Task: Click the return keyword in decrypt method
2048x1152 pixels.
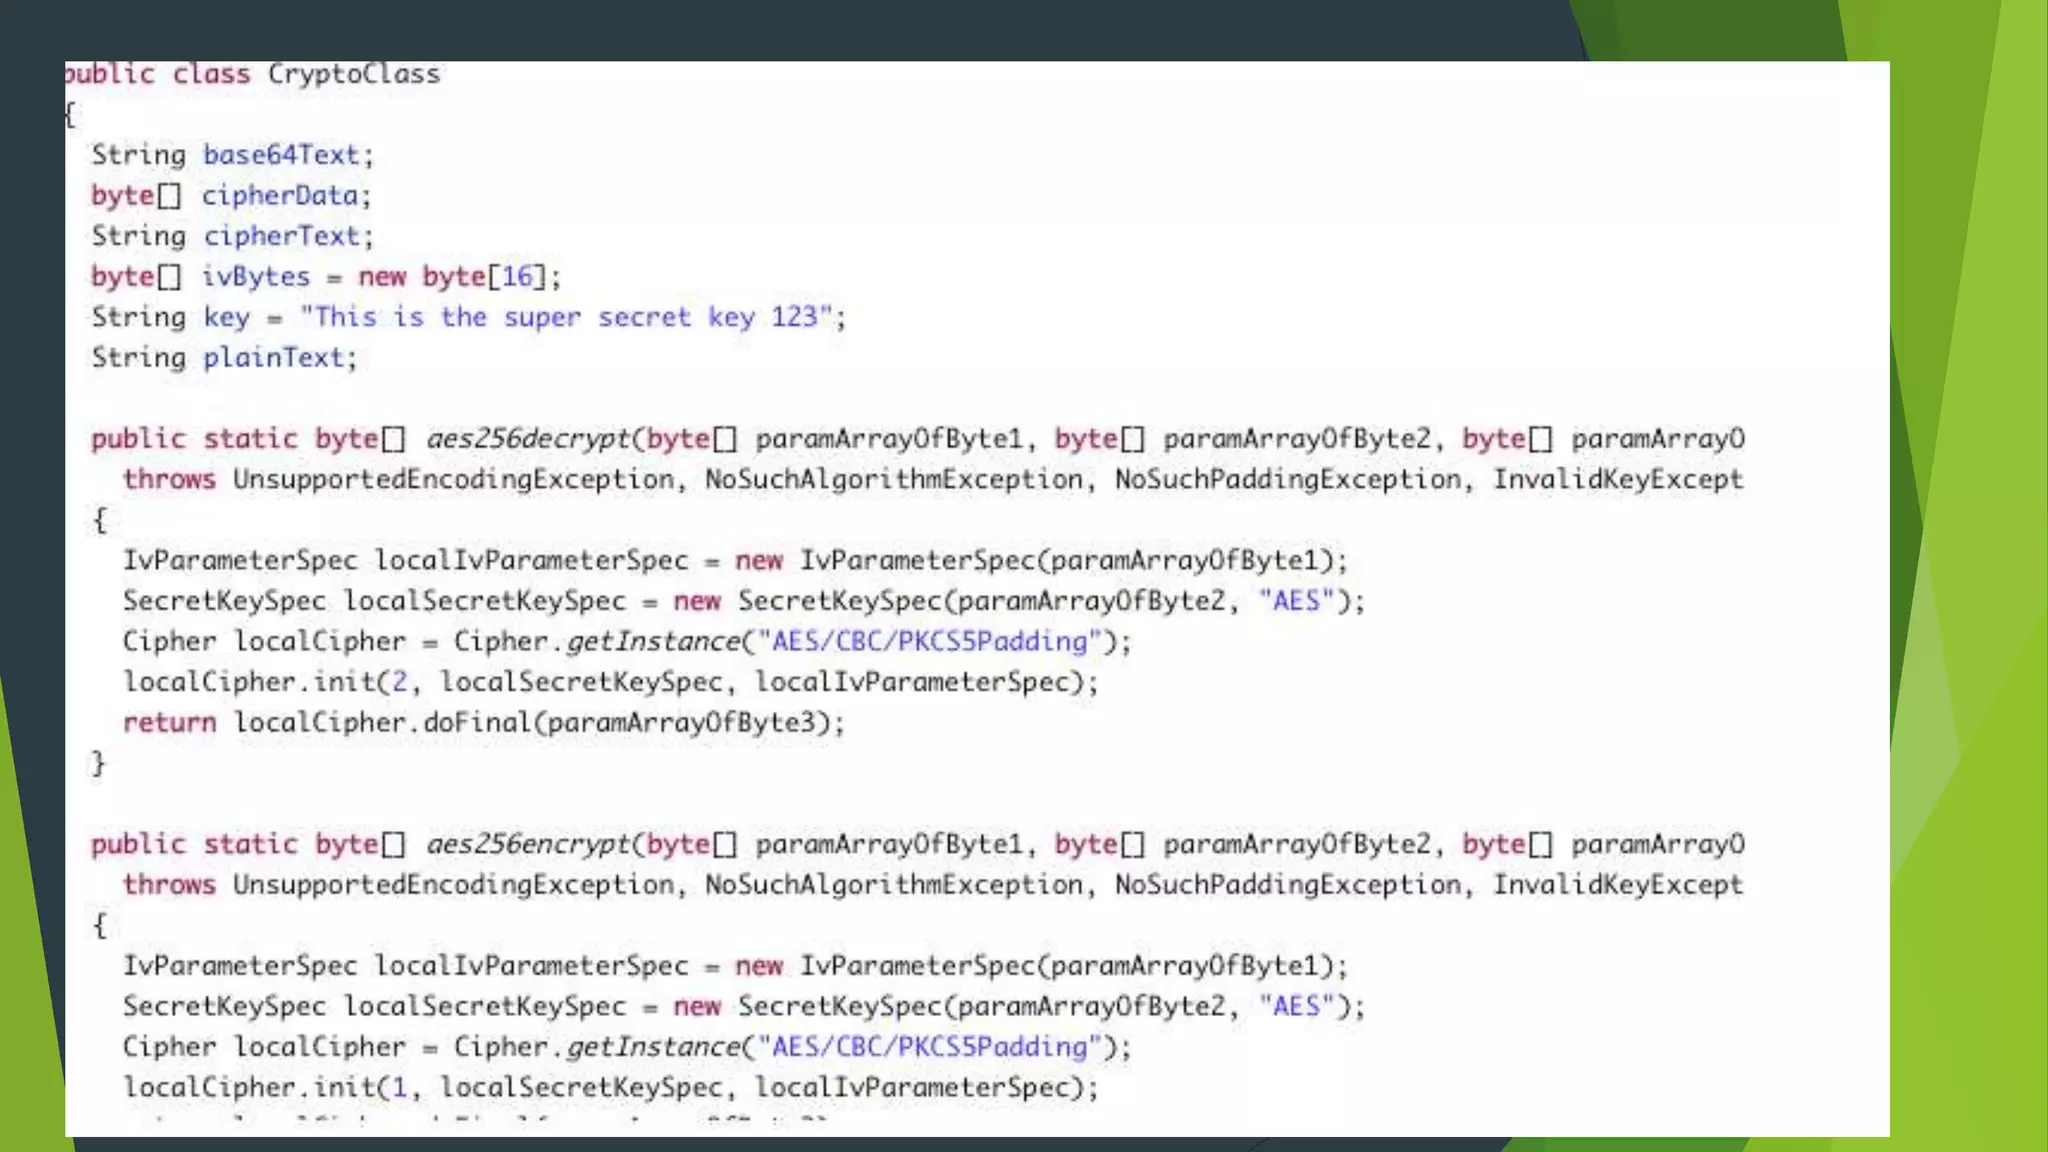Action: pyautogui.click(x=169, y=723)
